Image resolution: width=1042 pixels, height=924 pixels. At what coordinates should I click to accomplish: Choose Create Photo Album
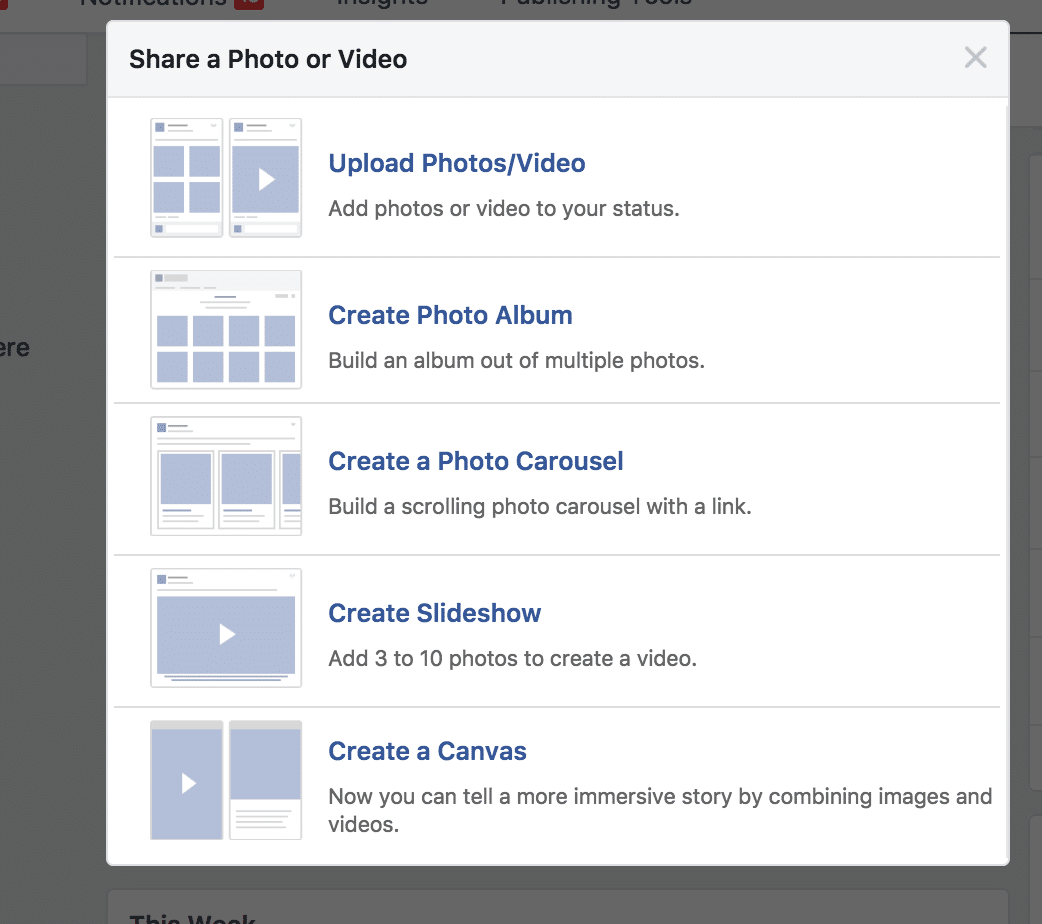tap(450, 315)
